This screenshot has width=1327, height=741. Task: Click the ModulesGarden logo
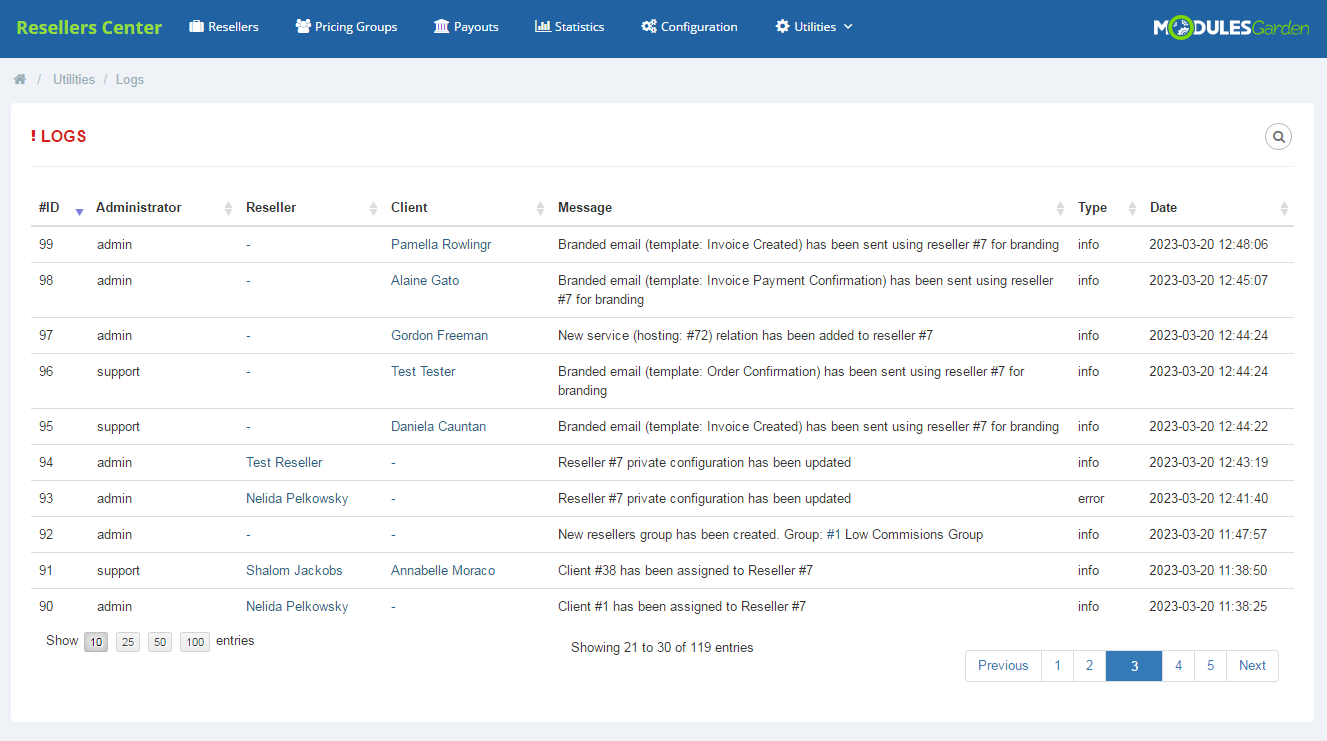[1231, 29]
